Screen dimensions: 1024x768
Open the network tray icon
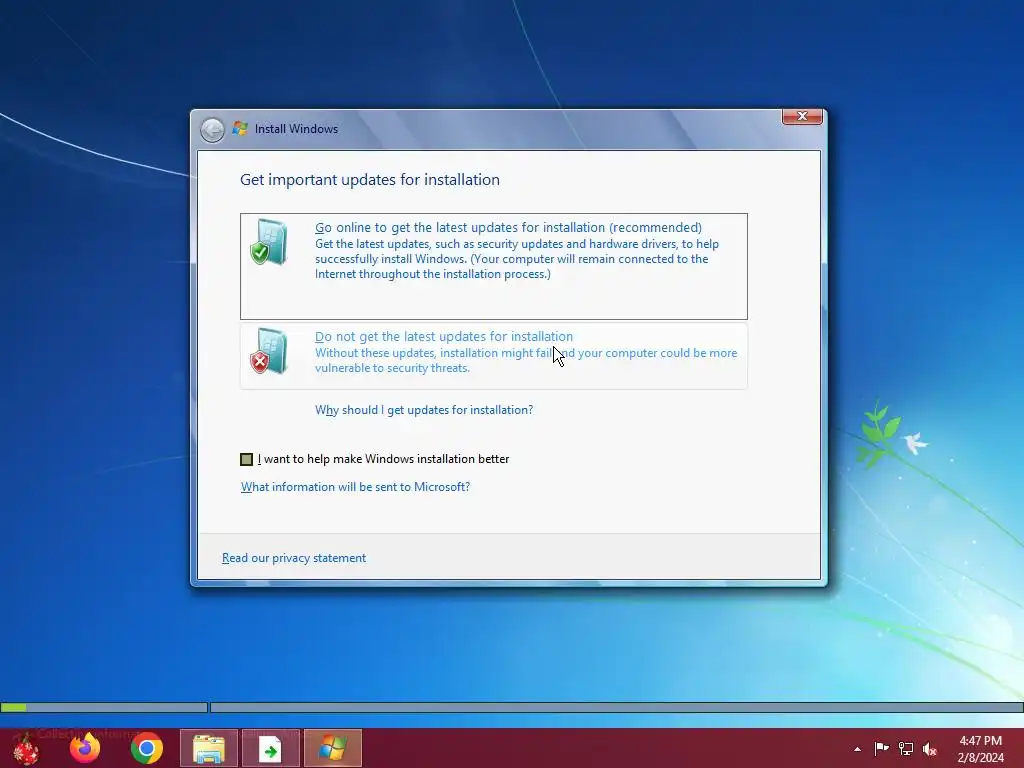[x=906, y=749]
